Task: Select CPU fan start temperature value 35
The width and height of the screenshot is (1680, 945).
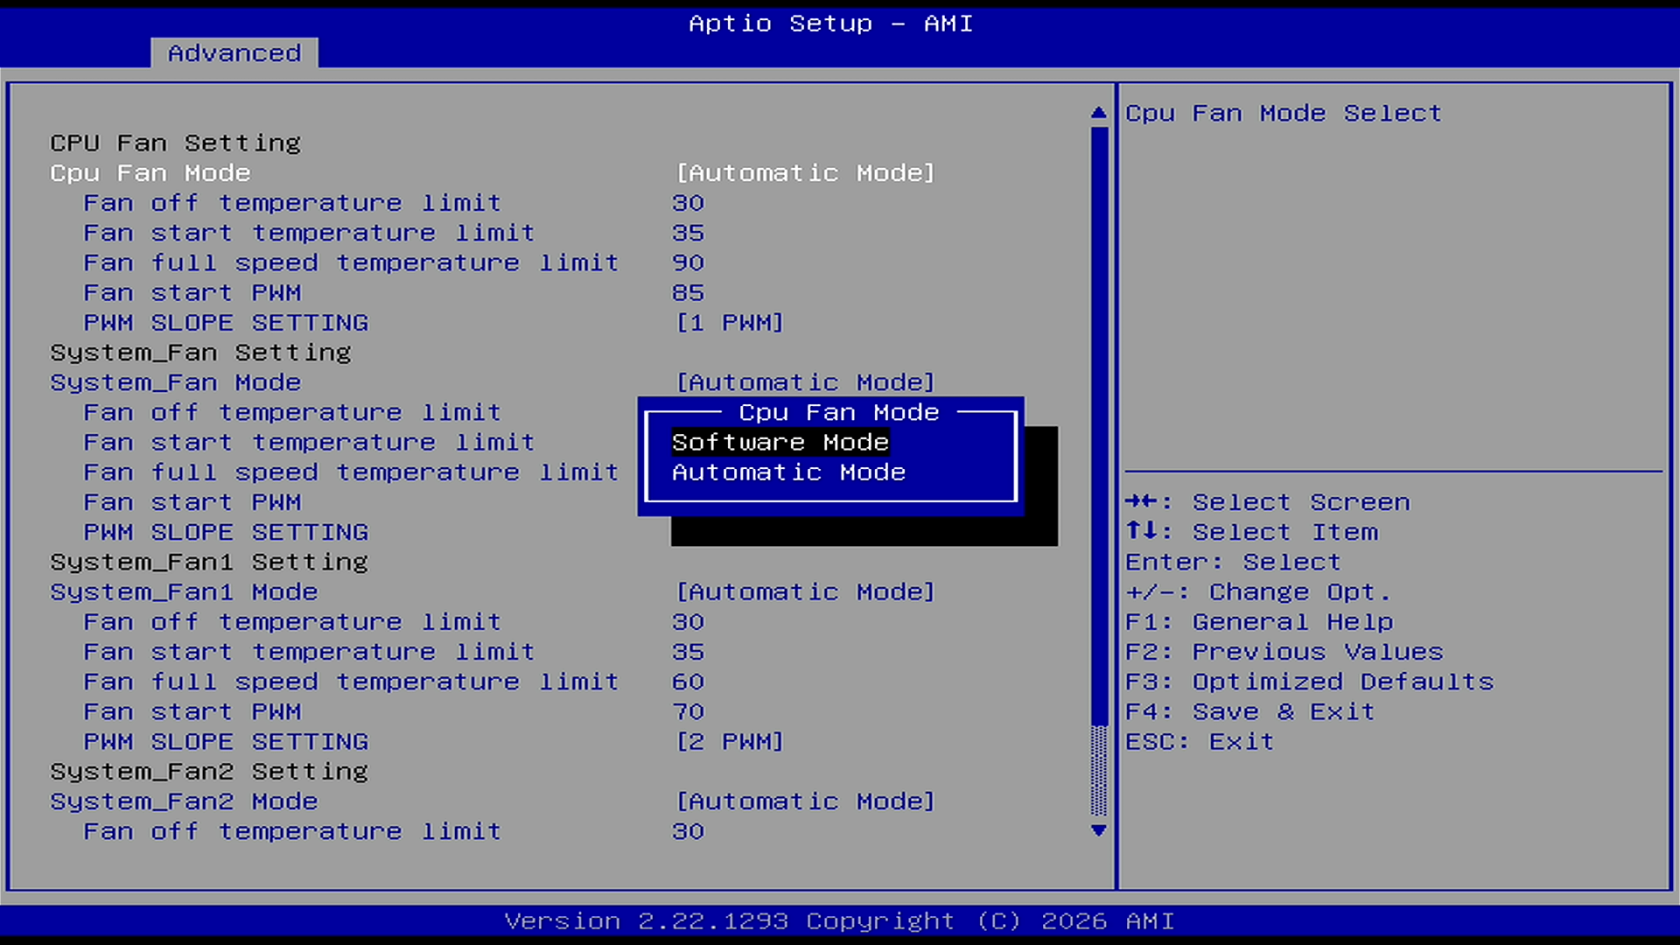Action: pos(688,233)
